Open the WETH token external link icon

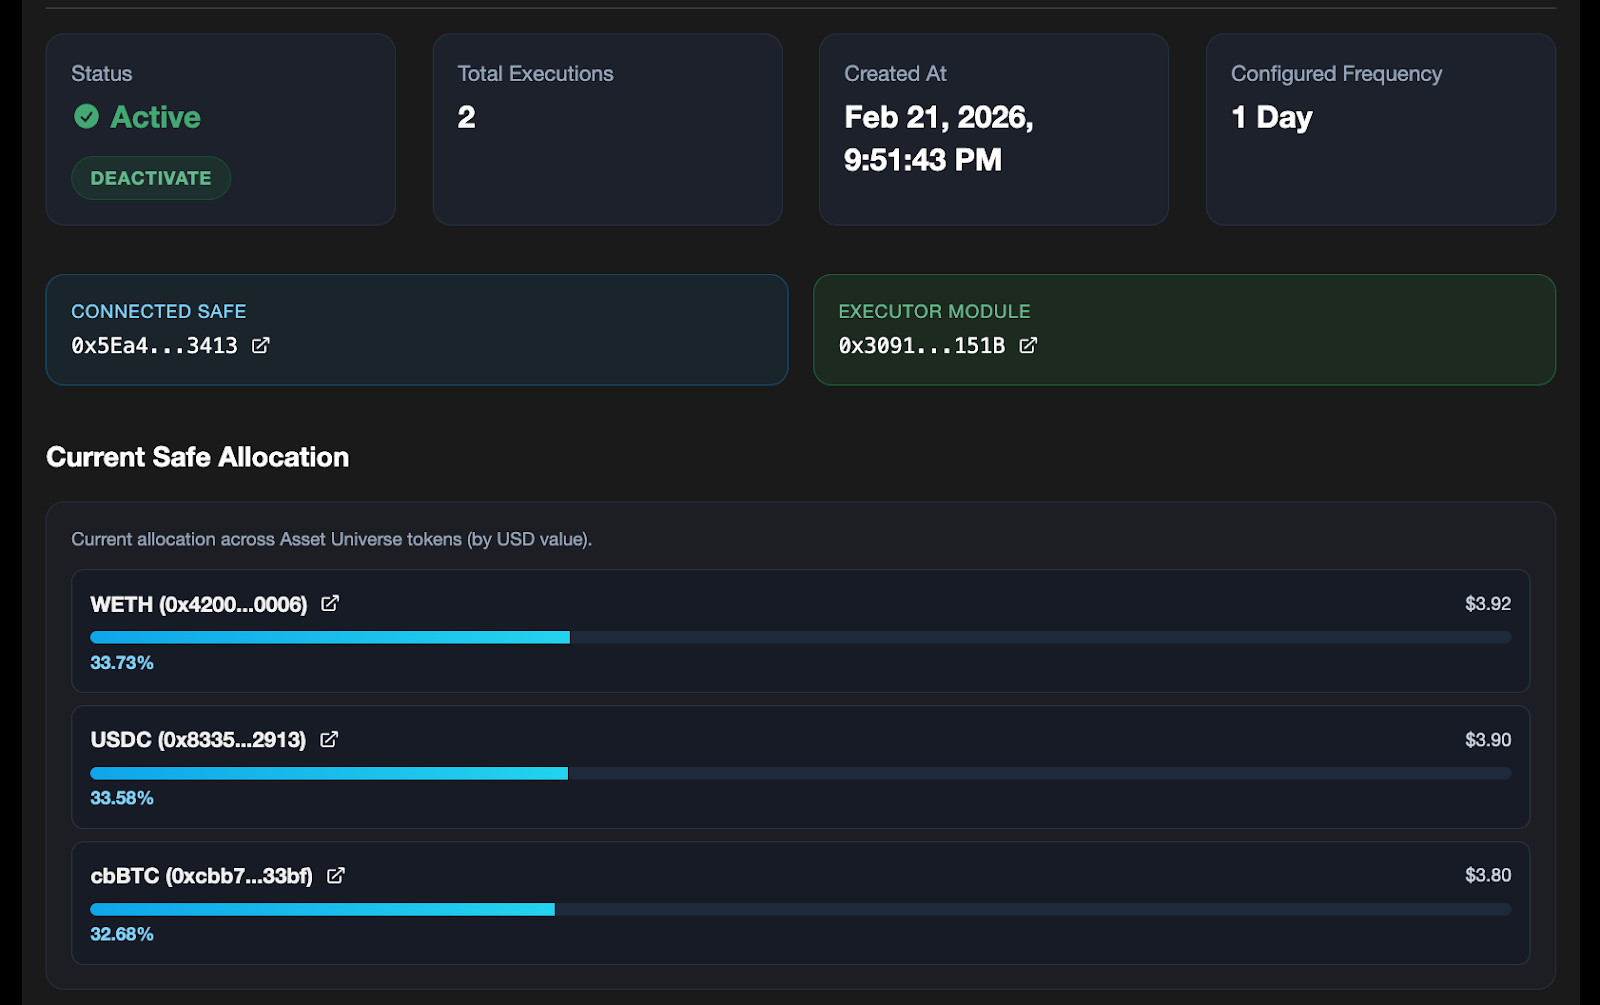(330, 603)
